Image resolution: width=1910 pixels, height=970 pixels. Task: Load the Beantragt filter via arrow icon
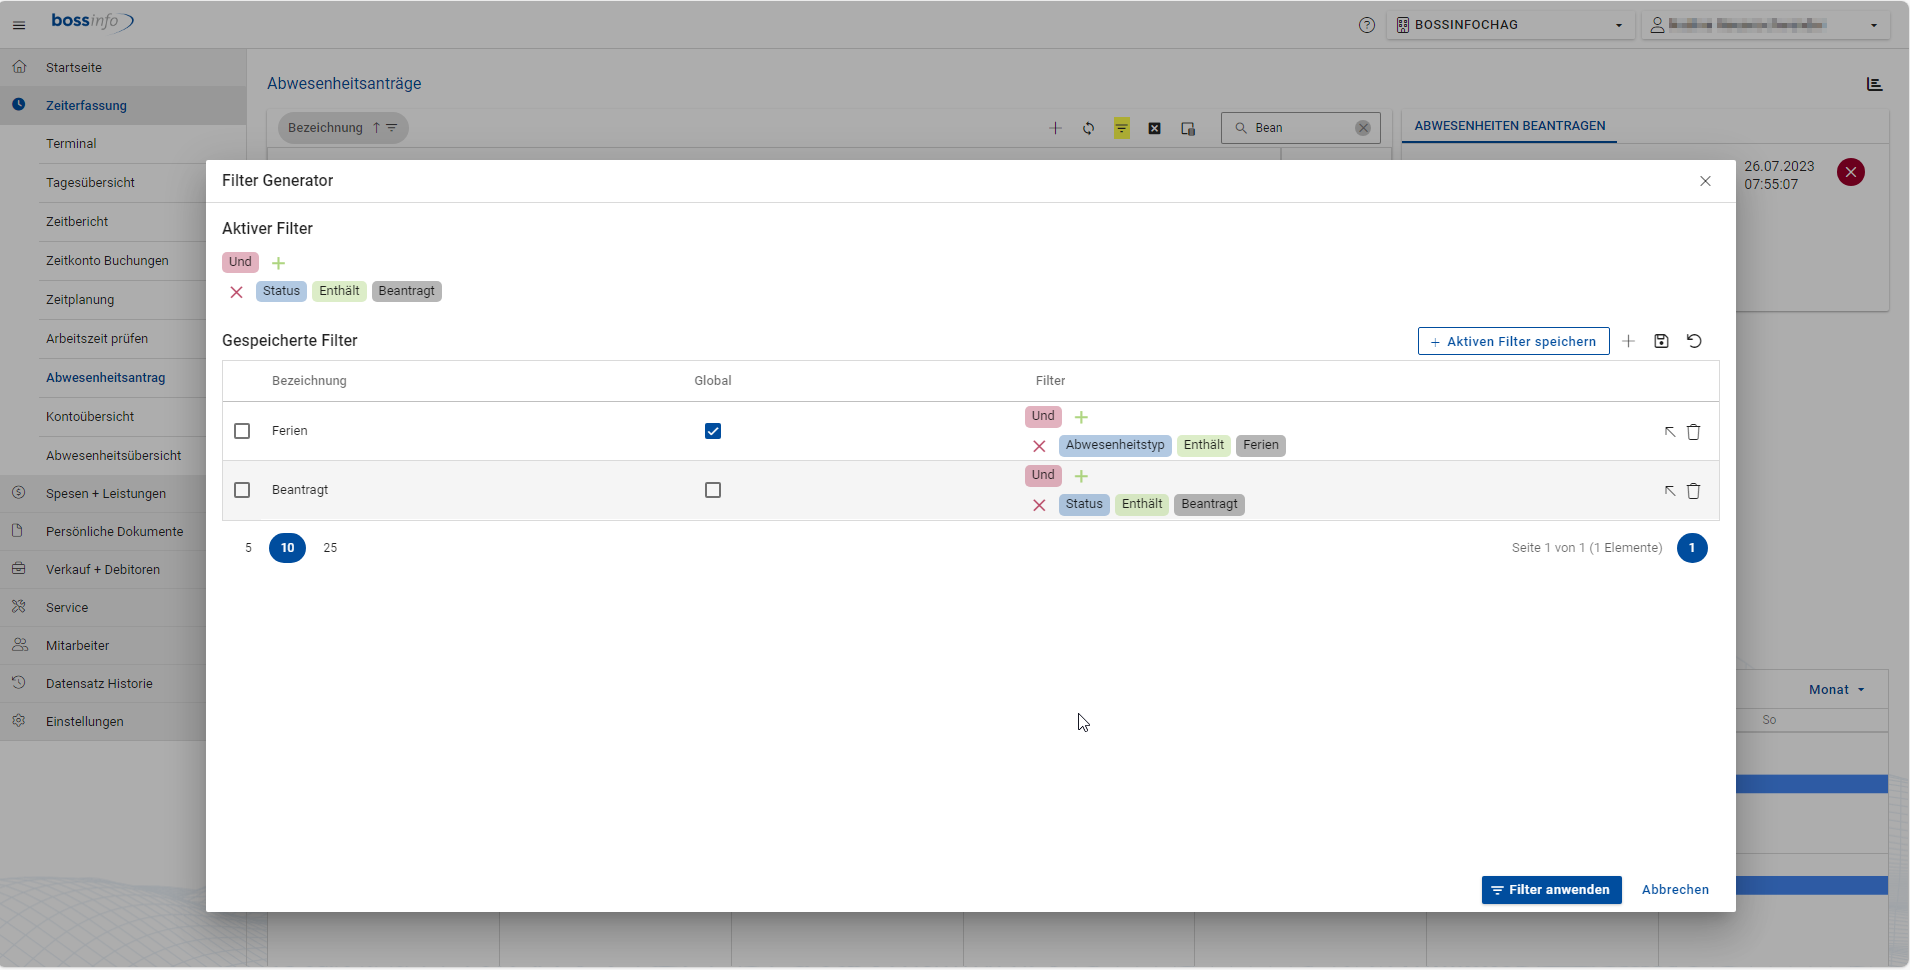[1669, 491]
